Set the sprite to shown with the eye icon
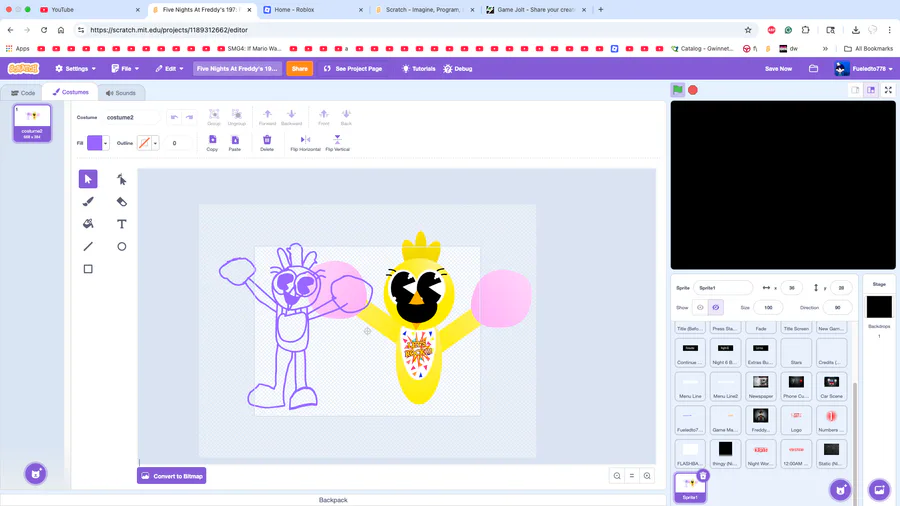The height and width of the screenshot is (506, 900). tap(700, 308)
